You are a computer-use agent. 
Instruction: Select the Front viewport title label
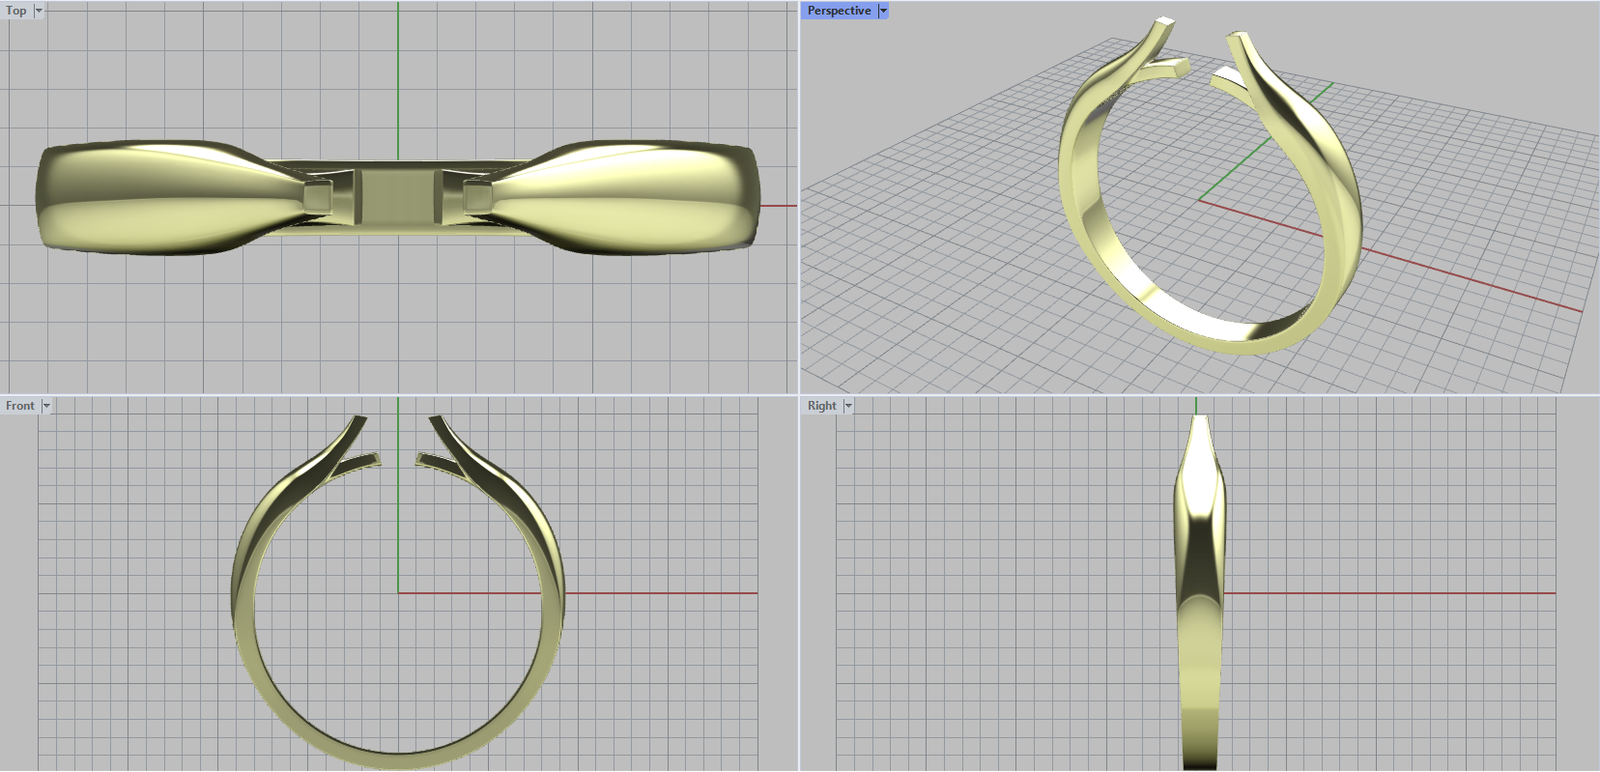[20, 406]
